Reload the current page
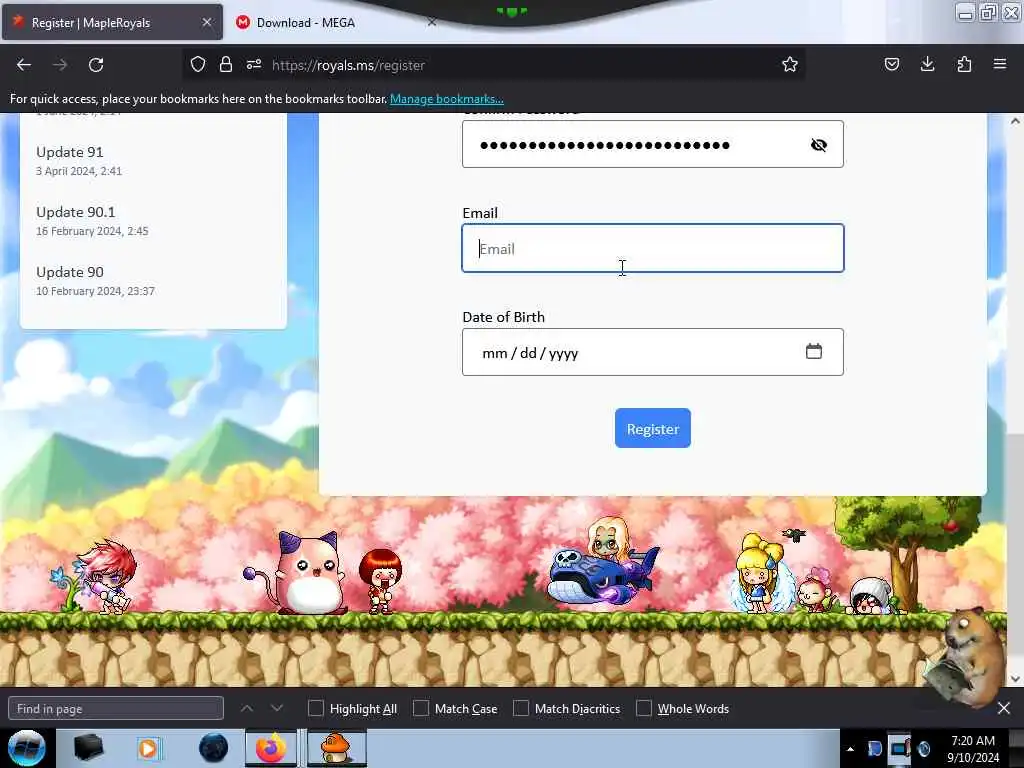Image resolution: width=1024 pixels, height=768 pixels. pos(96,65)
